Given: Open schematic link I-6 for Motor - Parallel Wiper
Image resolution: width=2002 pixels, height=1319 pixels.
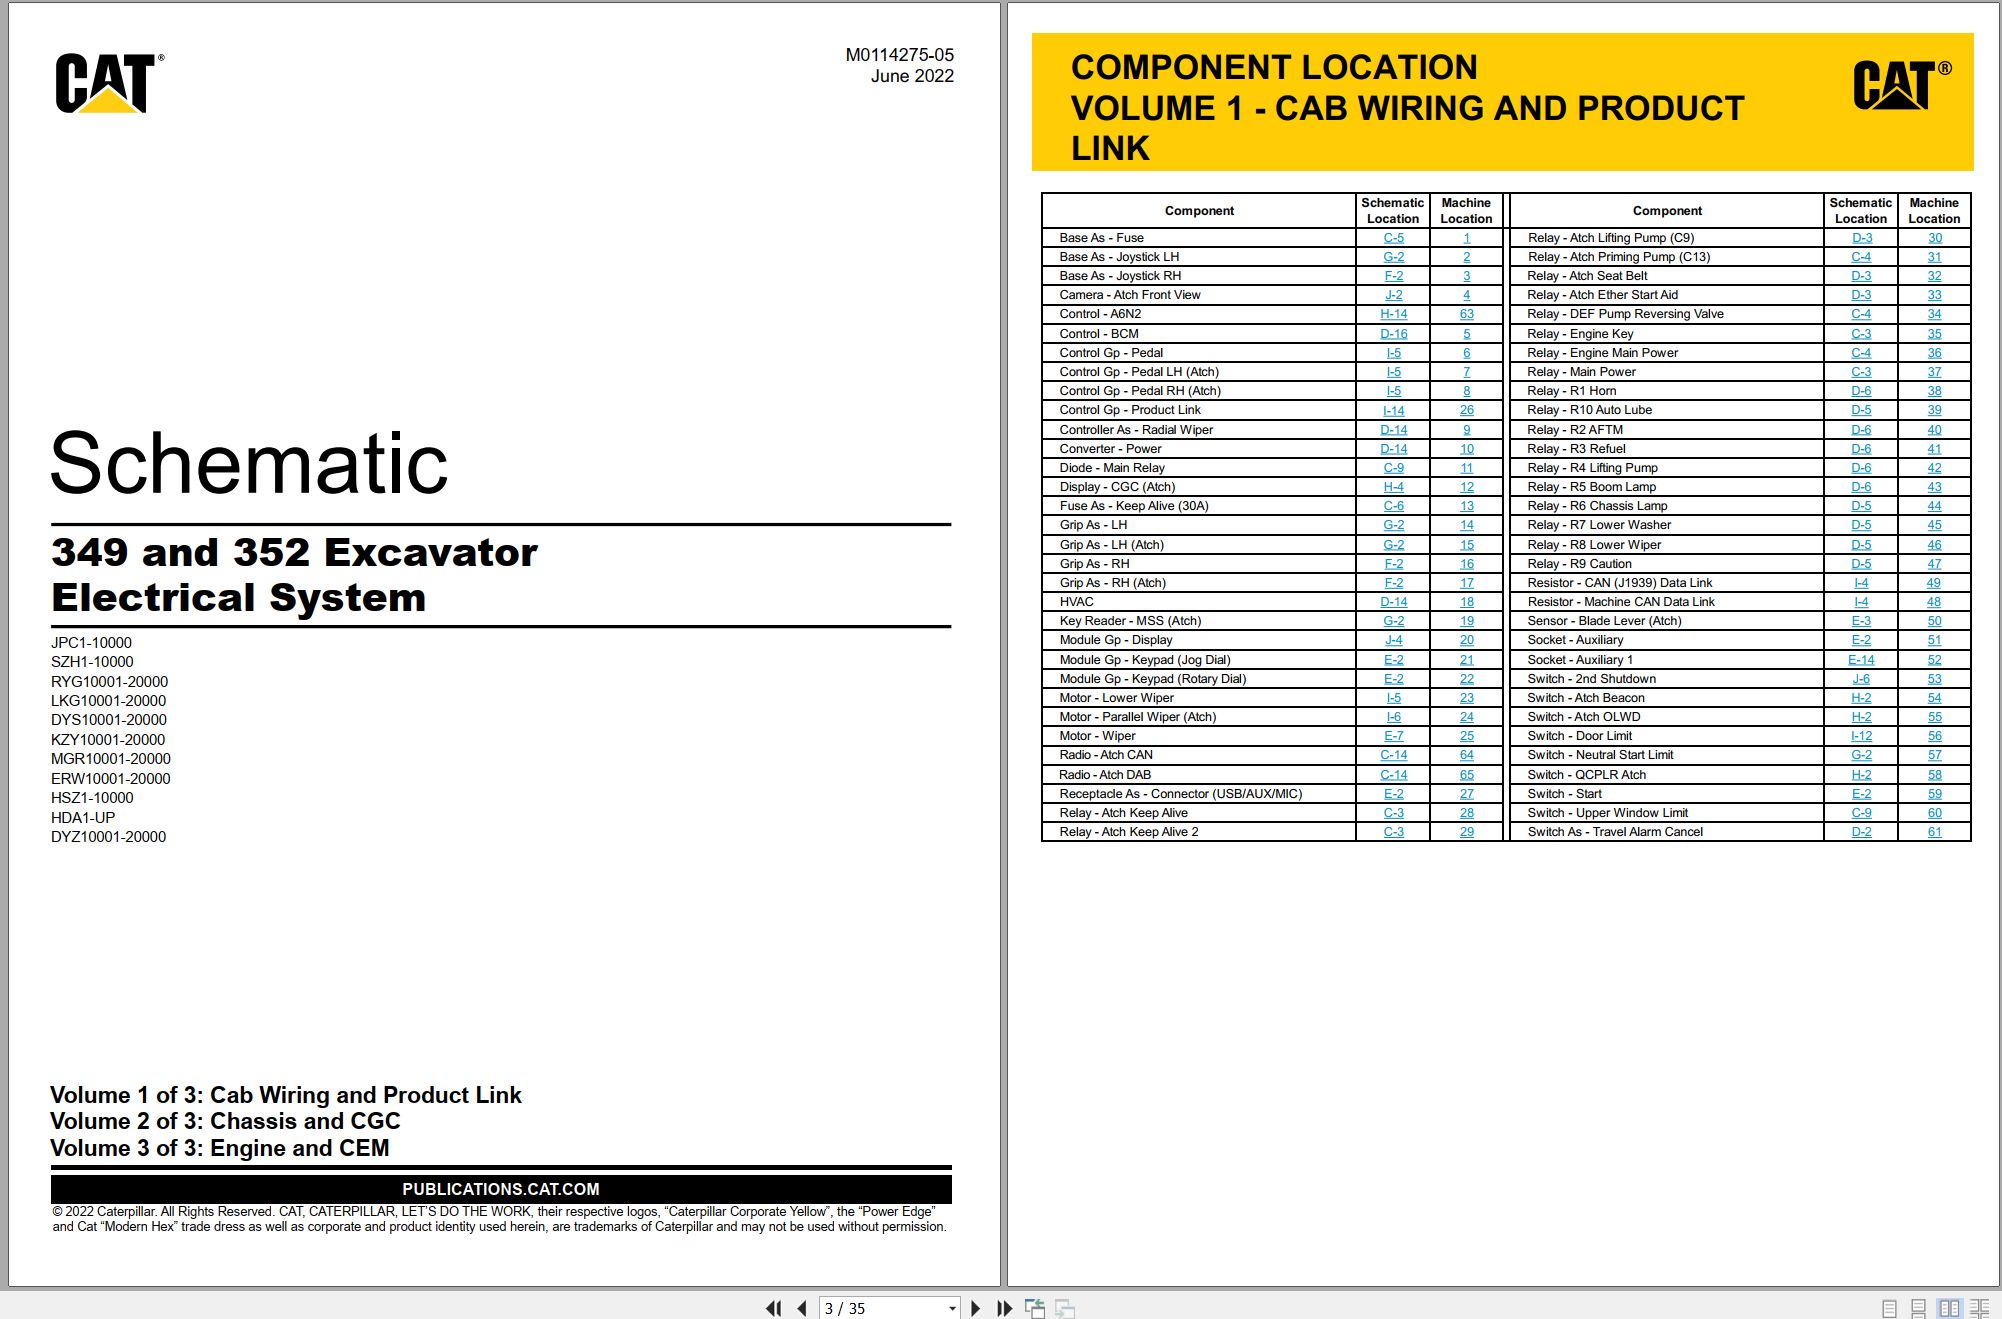Looking at the screenshot, I should coord(1393,717).
